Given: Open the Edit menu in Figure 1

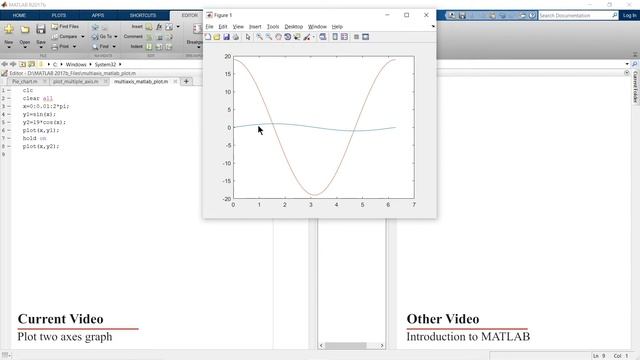Looking at the screenshot, I should pyautogui.click(x=223, y=27).
